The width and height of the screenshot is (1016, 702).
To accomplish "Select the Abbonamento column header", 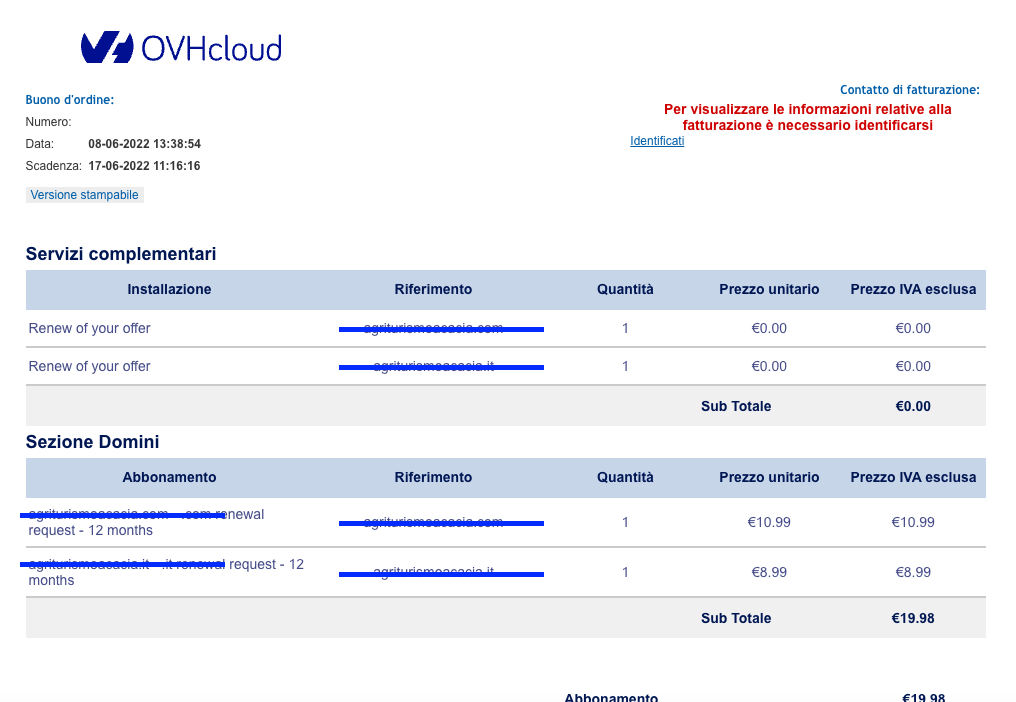I will (x=169, y=477).
